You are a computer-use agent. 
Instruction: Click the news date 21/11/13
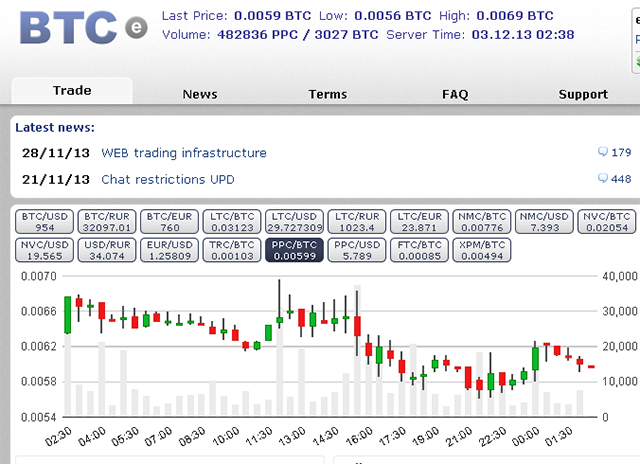(x=56, y=180)
